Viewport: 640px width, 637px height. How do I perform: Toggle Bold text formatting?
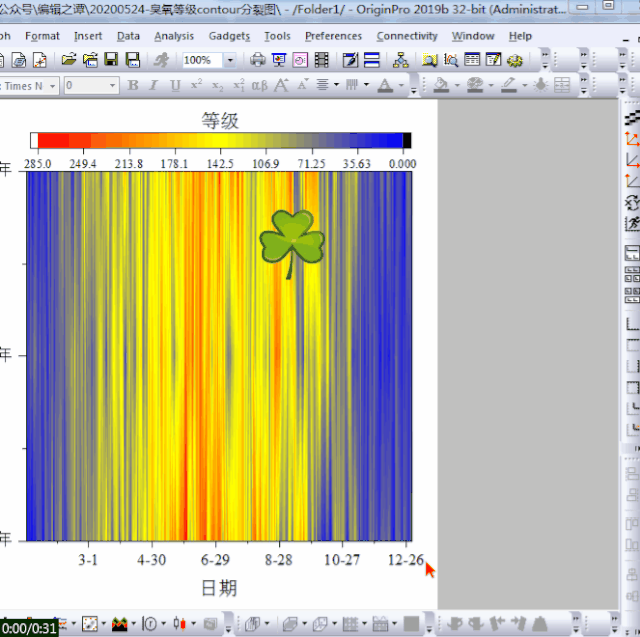click(x=133, y=85)
